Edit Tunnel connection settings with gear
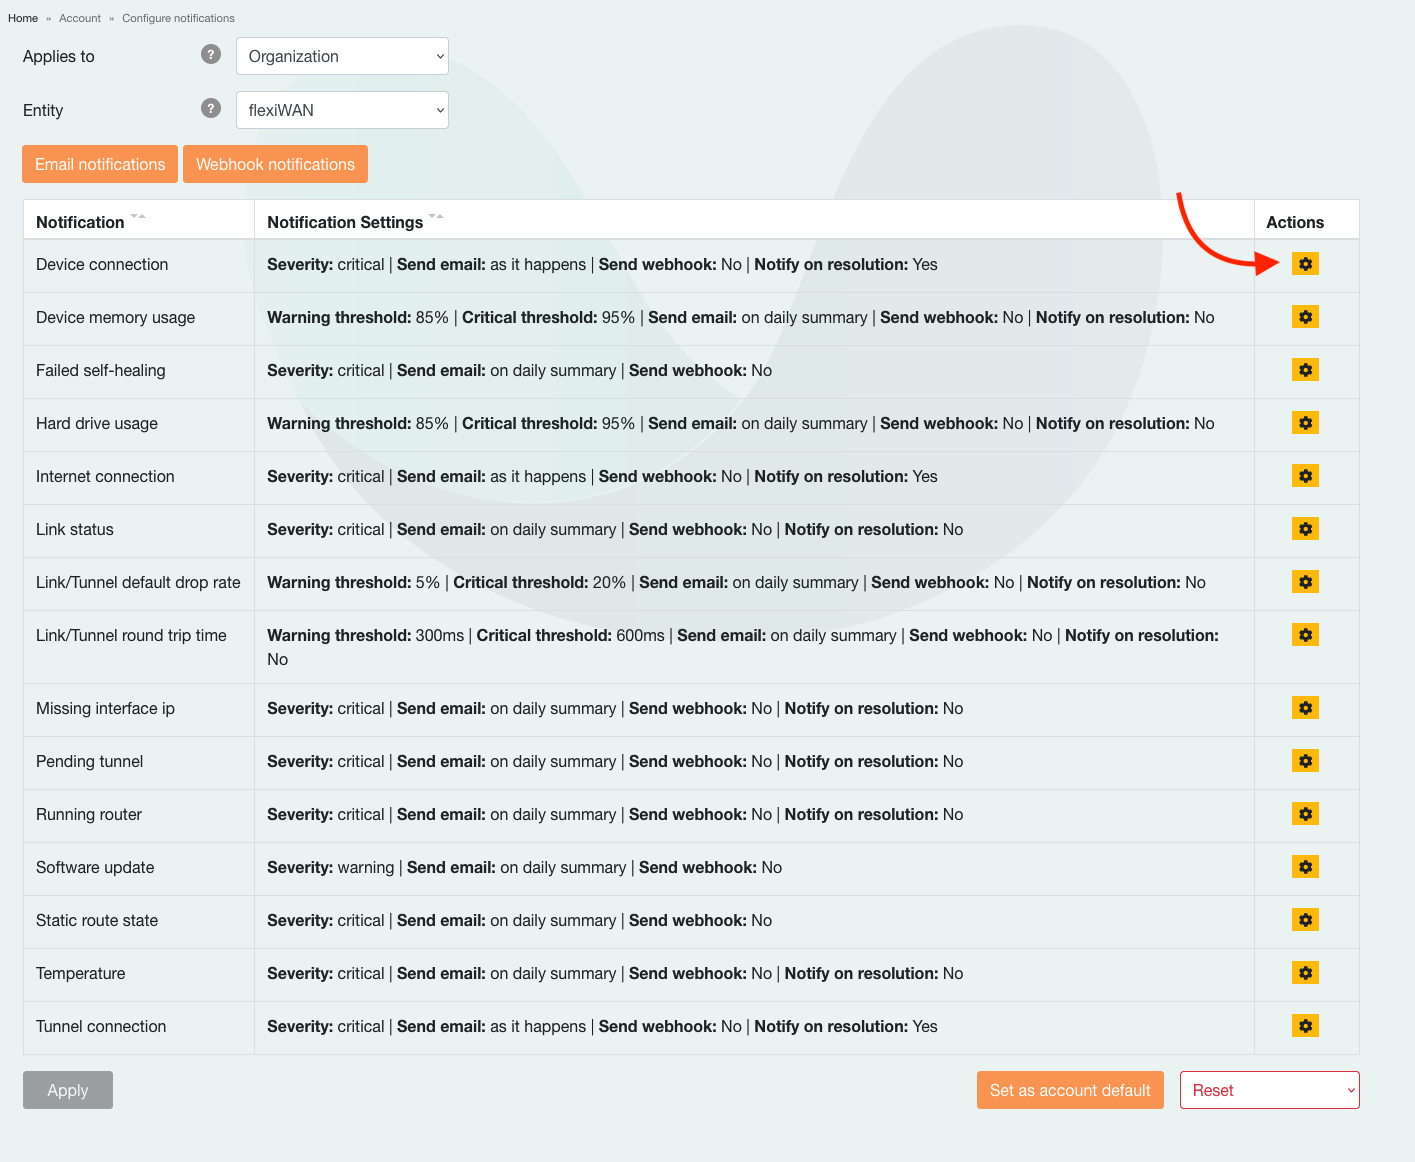This screenshot has width=1415, height=1162. coord(1305,1026)
